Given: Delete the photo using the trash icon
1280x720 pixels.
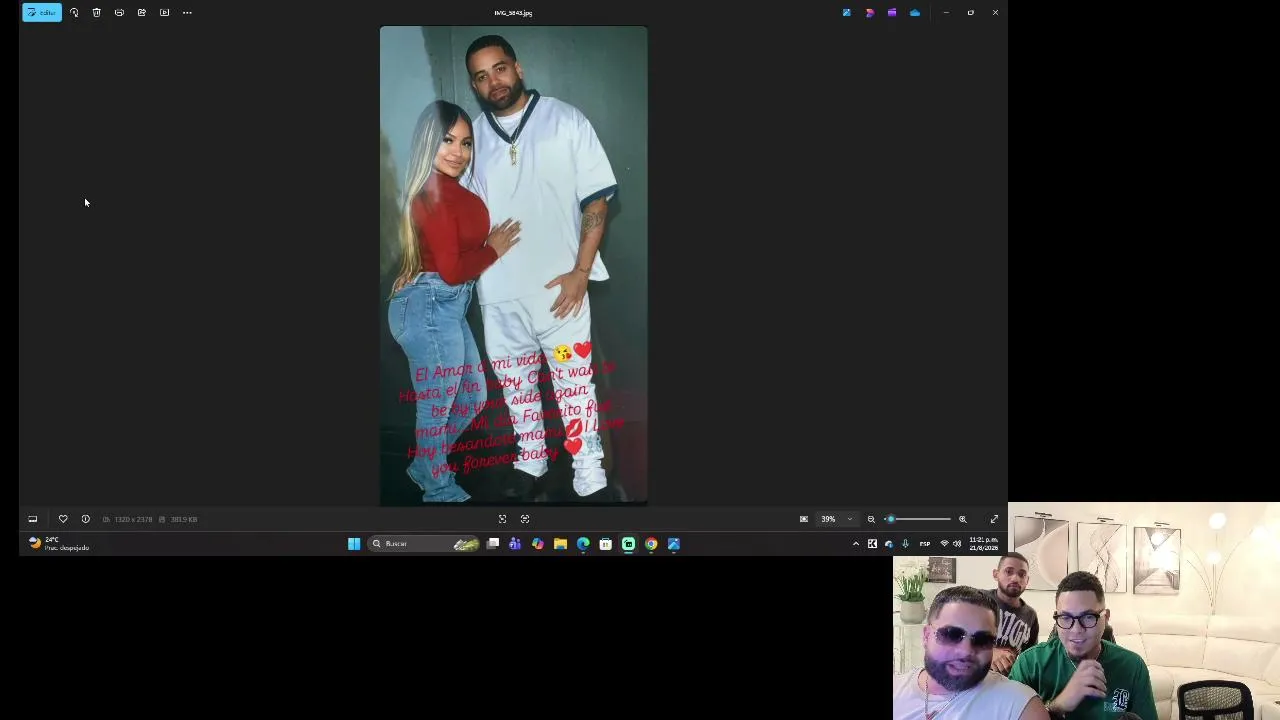Looking at the screenshot, I should (97, 13).
